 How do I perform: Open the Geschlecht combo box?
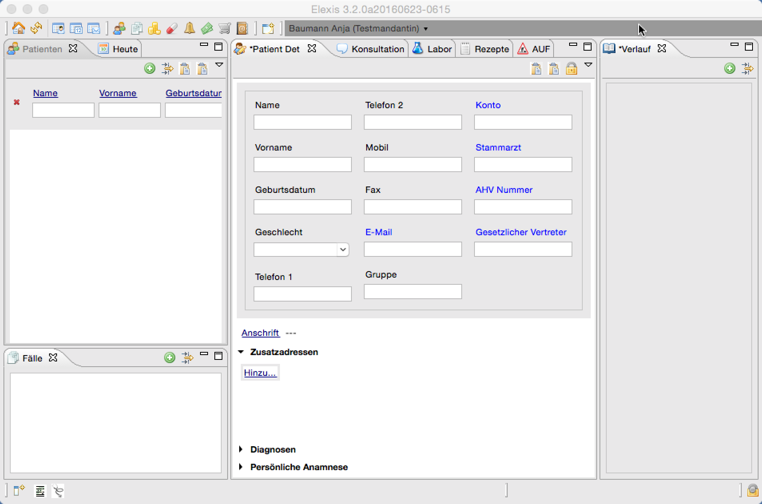(301, 250)
